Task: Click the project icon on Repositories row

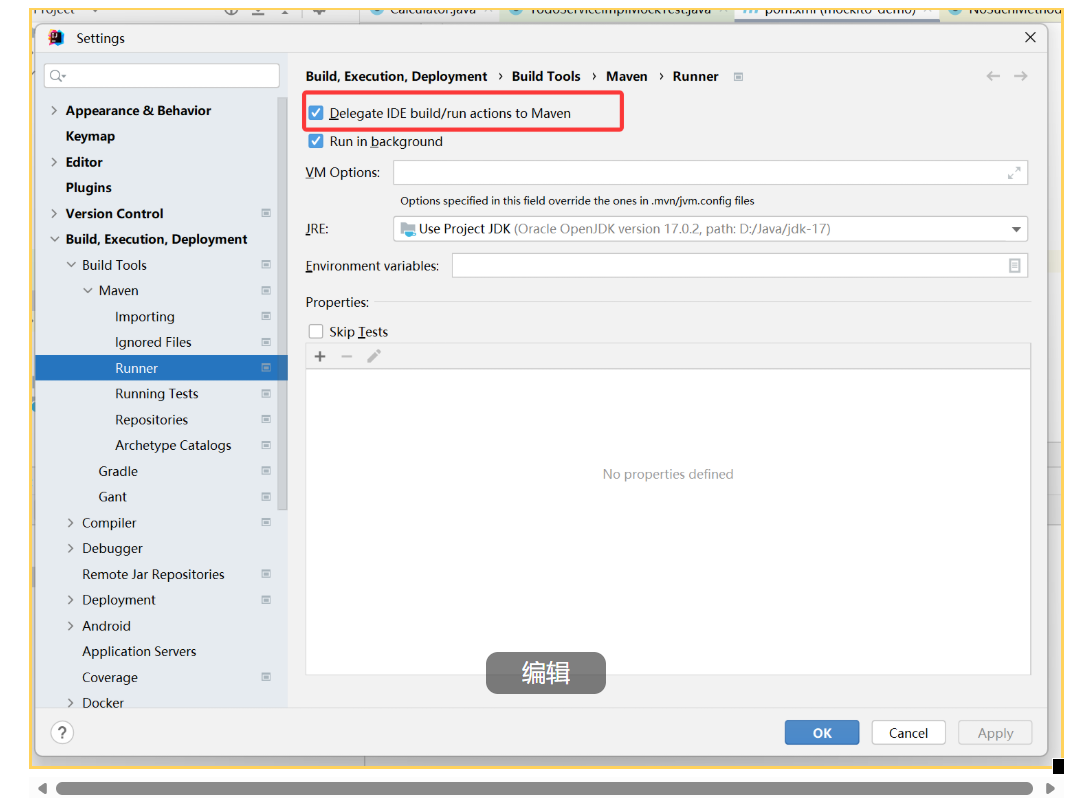Action: pos(266,420)
